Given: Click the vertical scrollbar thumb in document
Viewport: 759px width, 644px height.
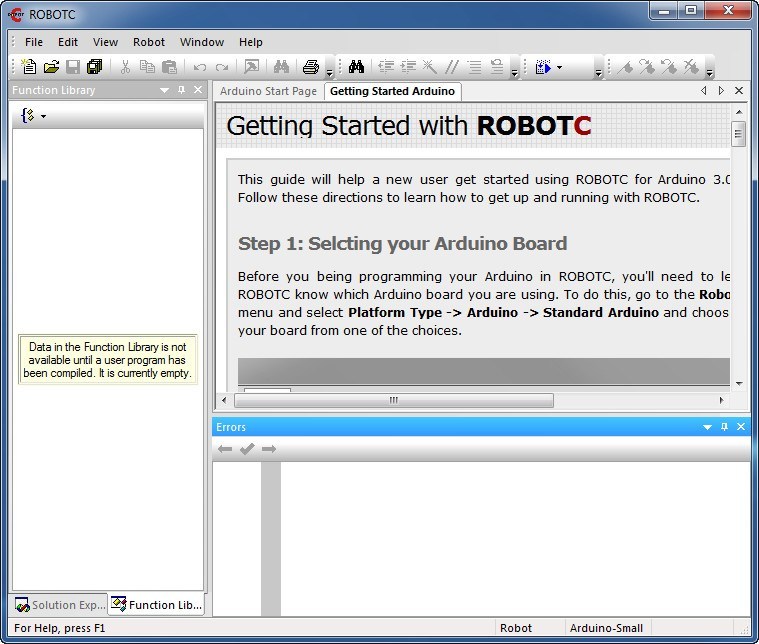Looking at the screenshot, I should point(738,134).
